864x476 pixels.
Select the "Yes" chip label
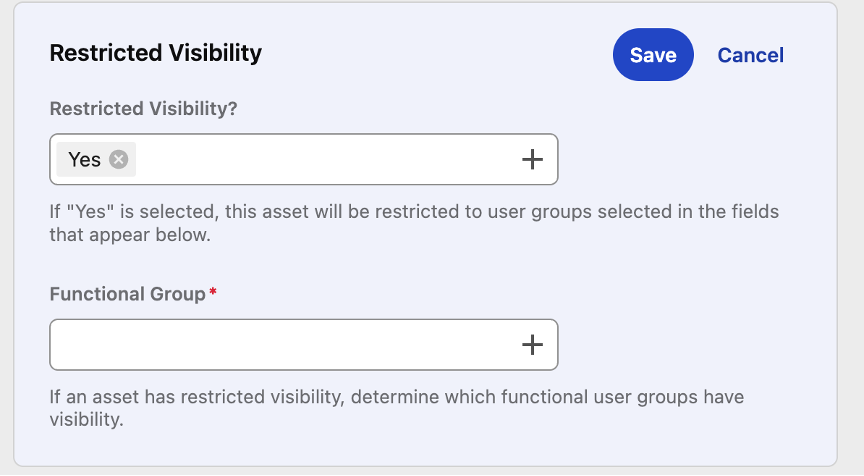(x=84, y=159)
